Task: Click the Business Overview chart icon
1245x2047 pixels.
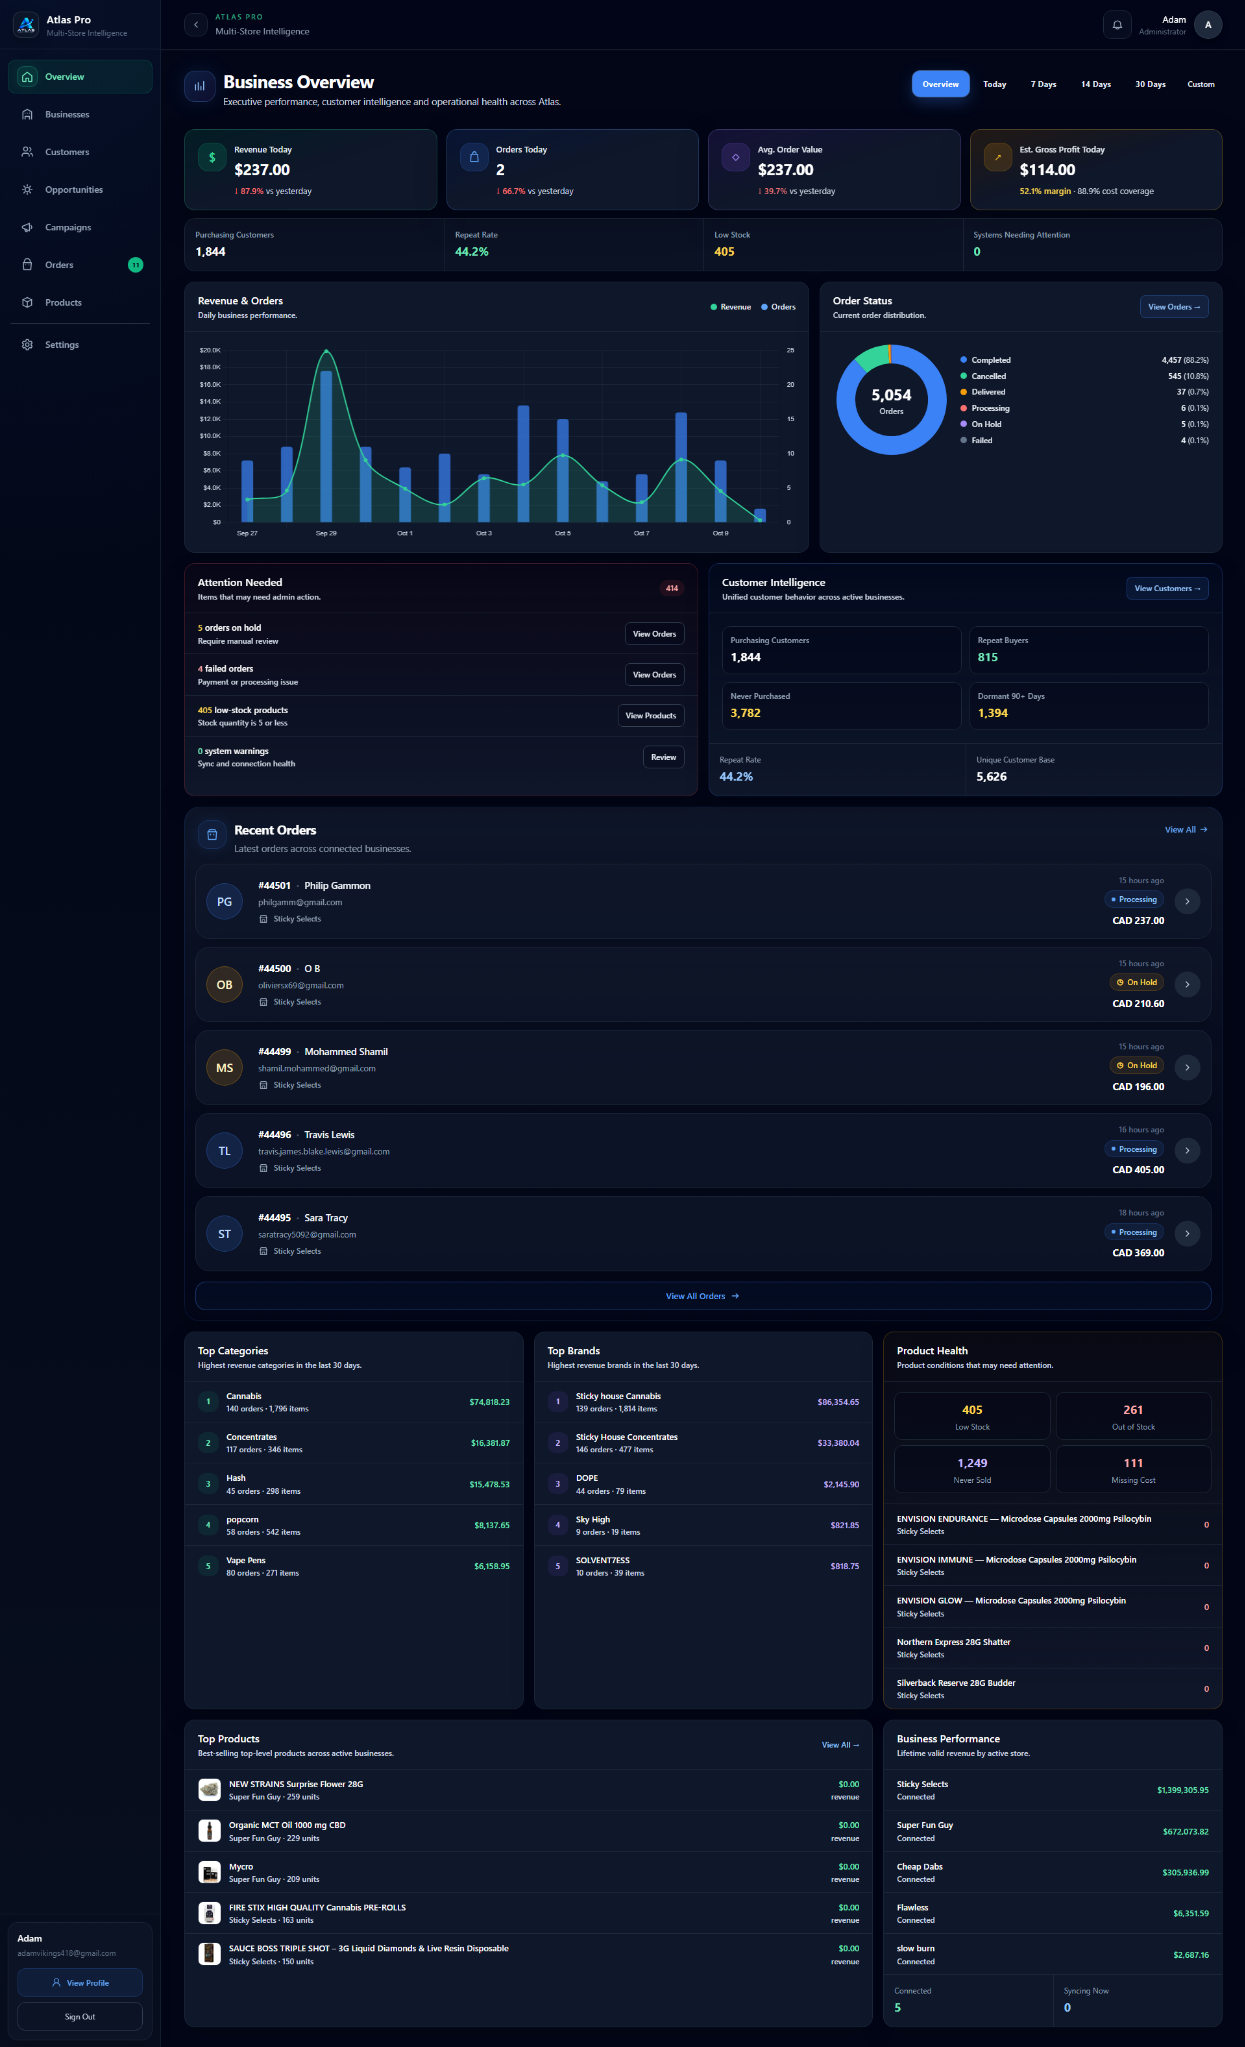Action: click(x=200, y=87)
